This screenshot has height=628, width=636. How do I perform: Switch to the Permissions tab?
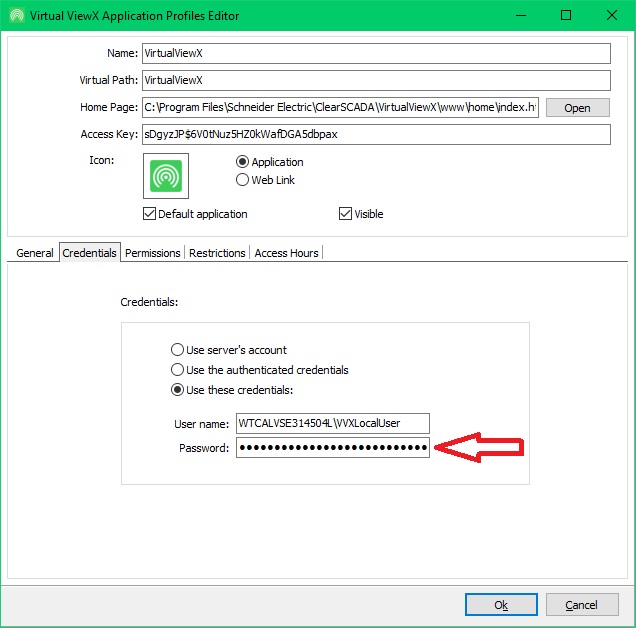point(153,253)
